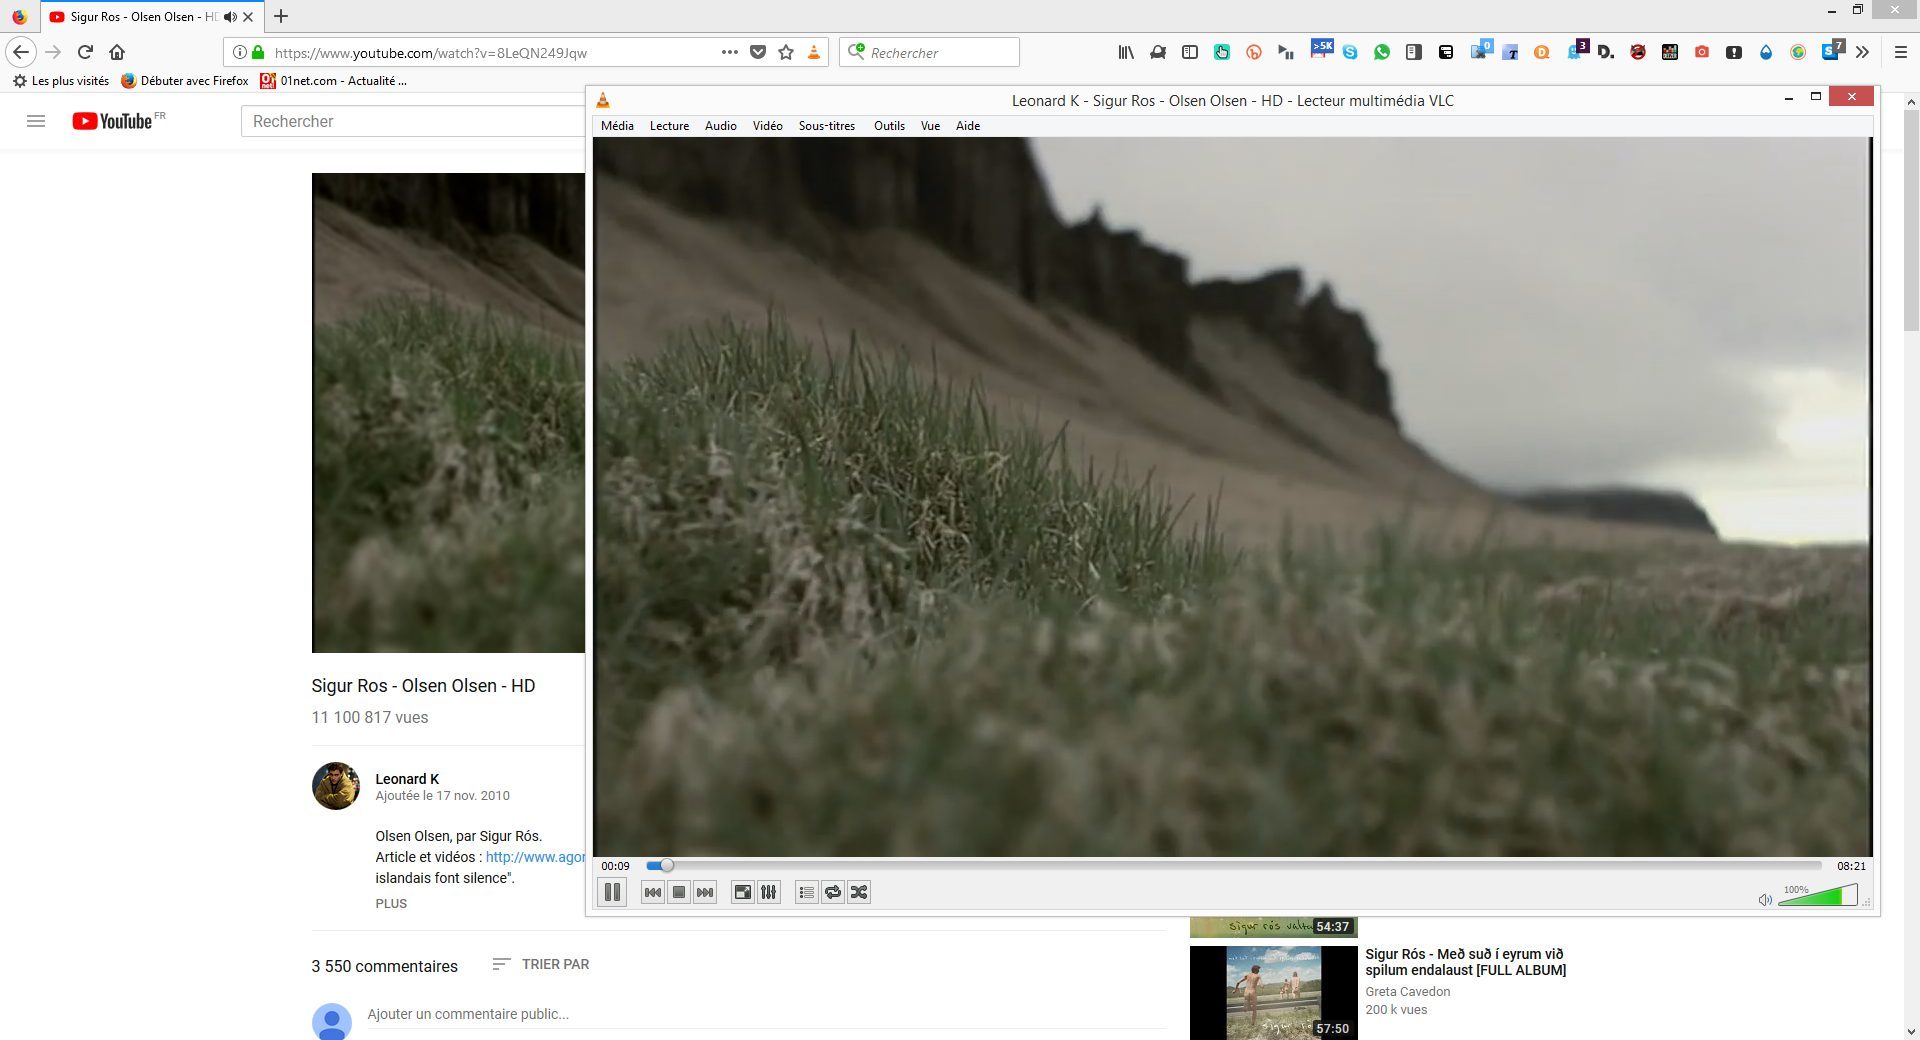
Task: Go back in Firefox
Action: [21, 52]
